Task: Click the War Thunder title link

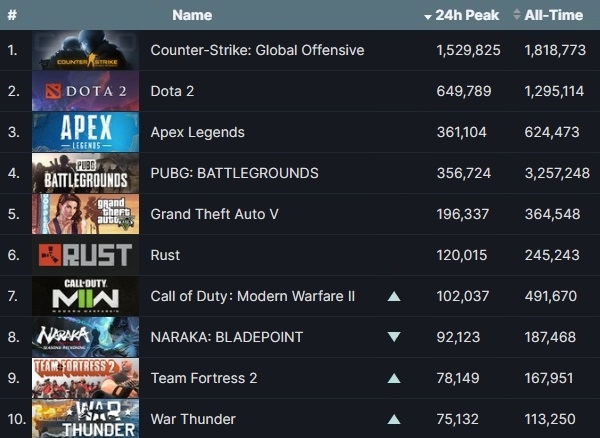Action: click(x=193, y=419)
